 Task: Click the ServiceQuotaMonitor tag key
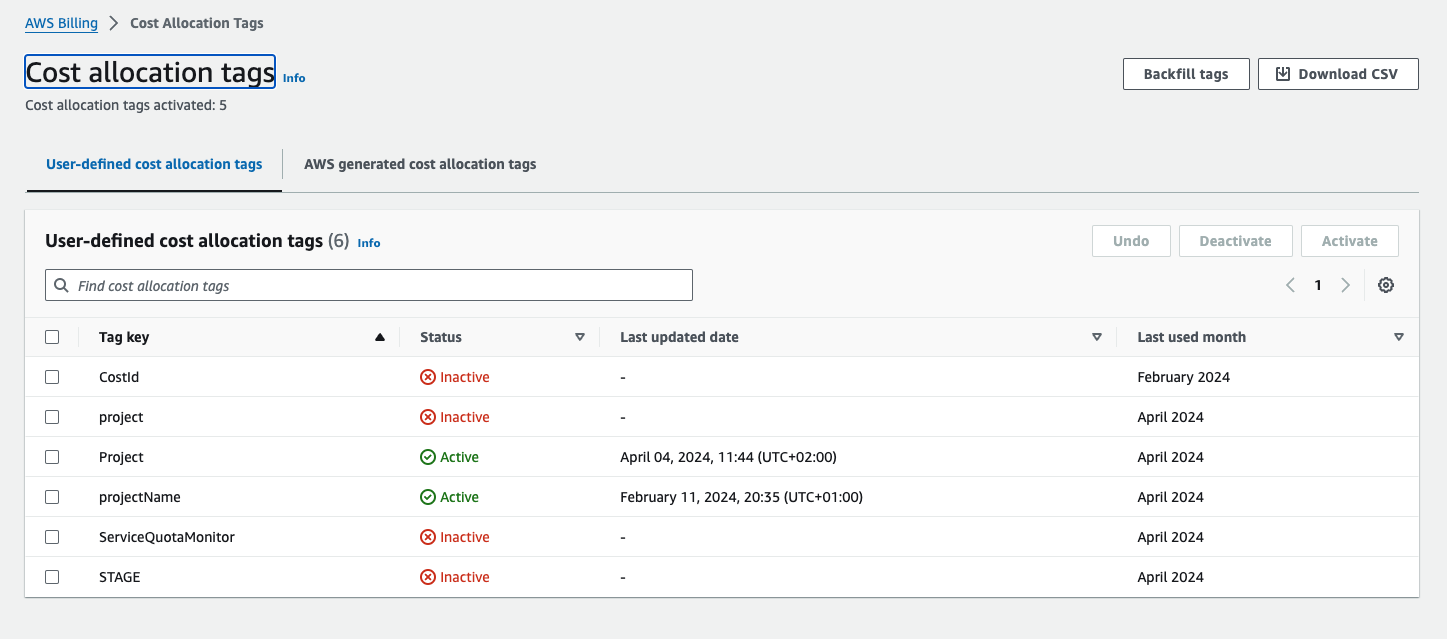pyautogui.click(x=167, y=537)
